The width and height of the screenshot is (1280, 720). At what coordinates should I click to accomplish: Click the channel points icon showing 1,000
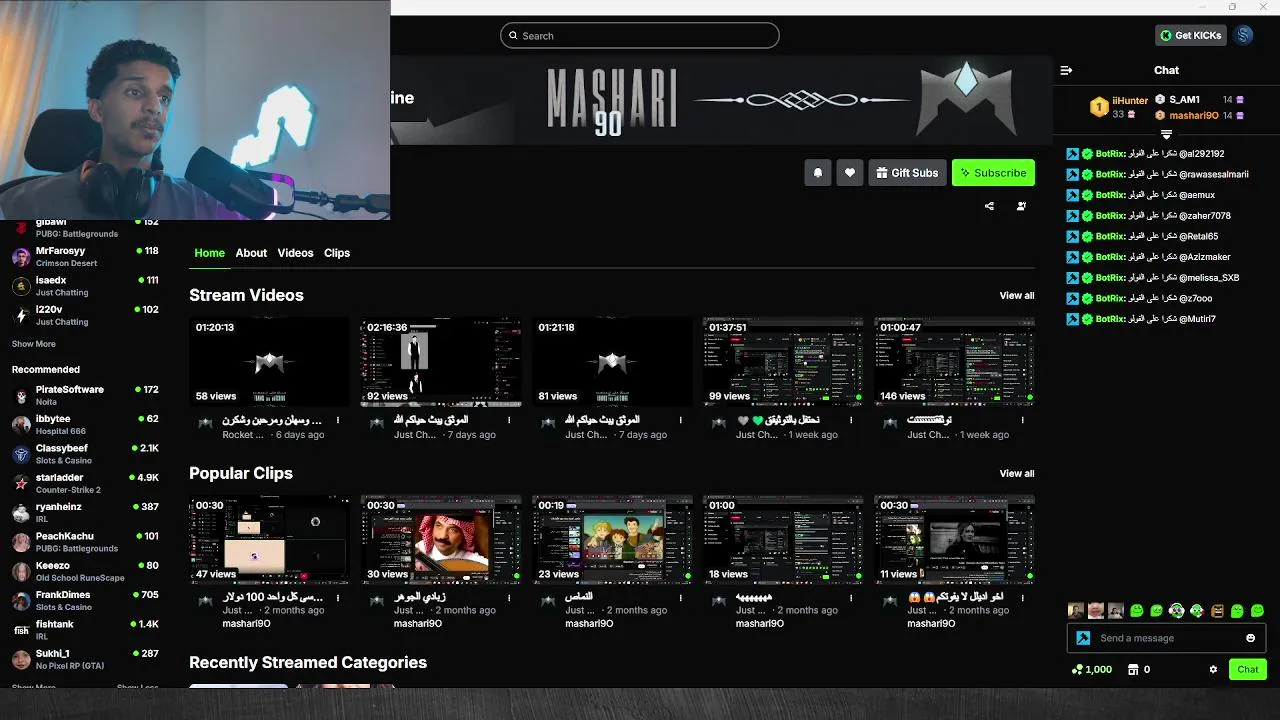[1076, 670]
